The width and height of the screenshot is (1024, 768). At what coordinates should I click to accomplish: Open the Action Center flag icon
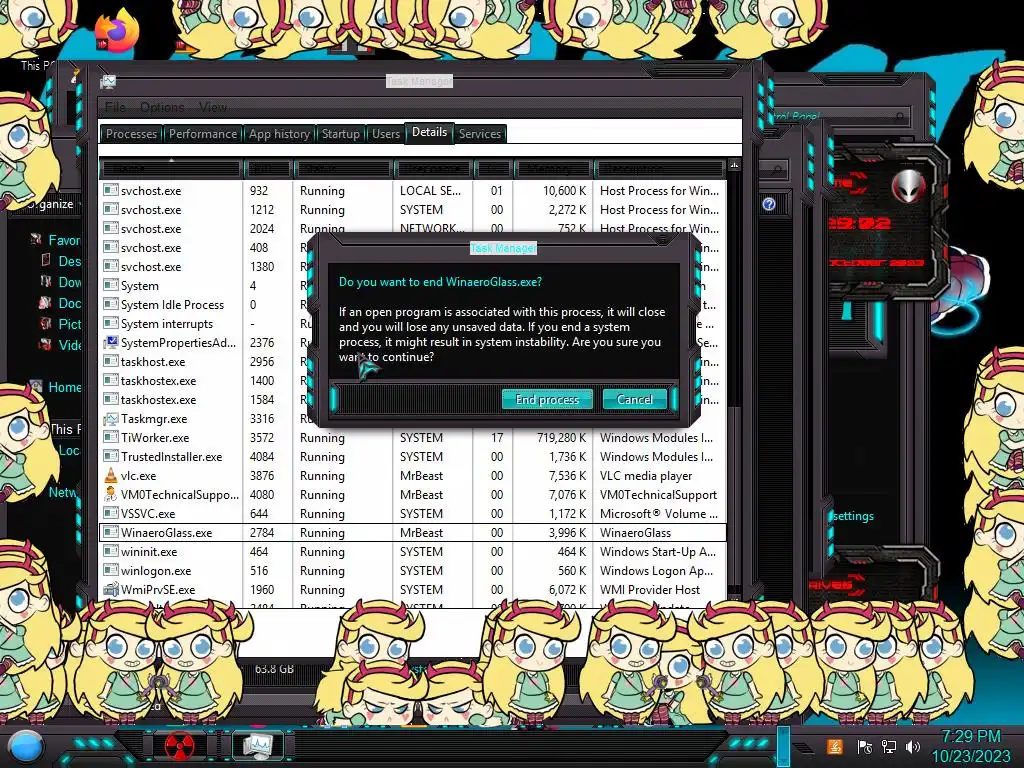coord(864,746)
